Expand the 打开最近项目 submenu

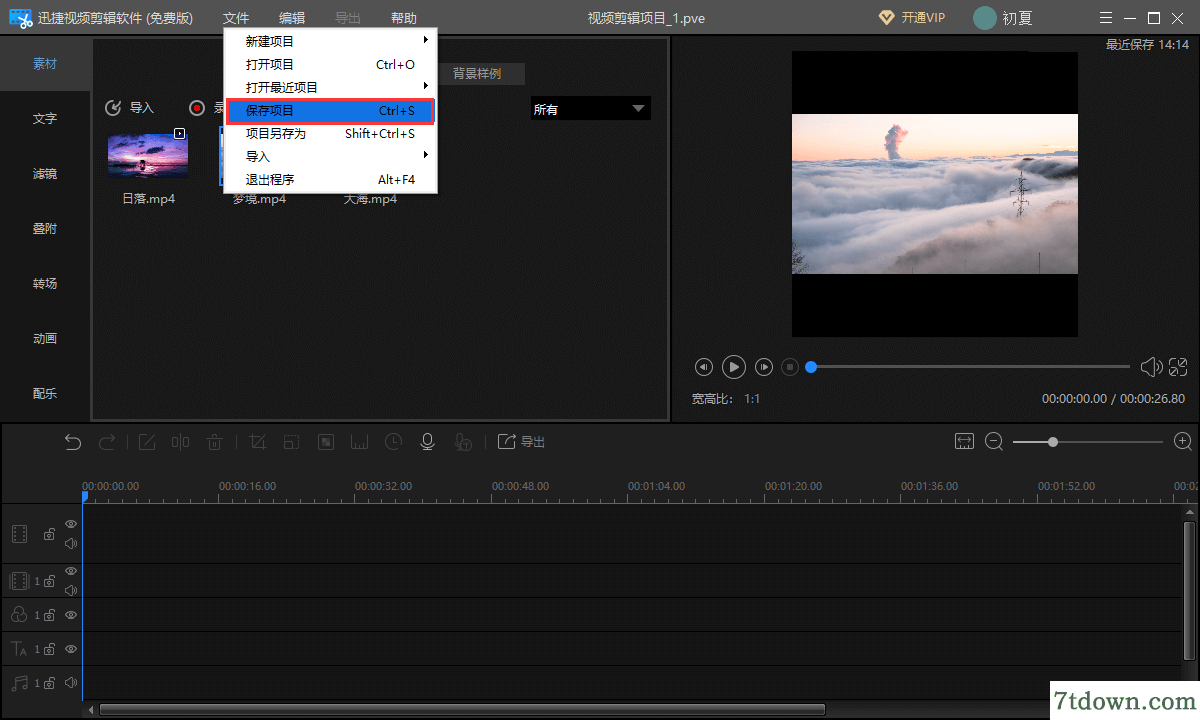pyautogui.click(x=330, y=87)
